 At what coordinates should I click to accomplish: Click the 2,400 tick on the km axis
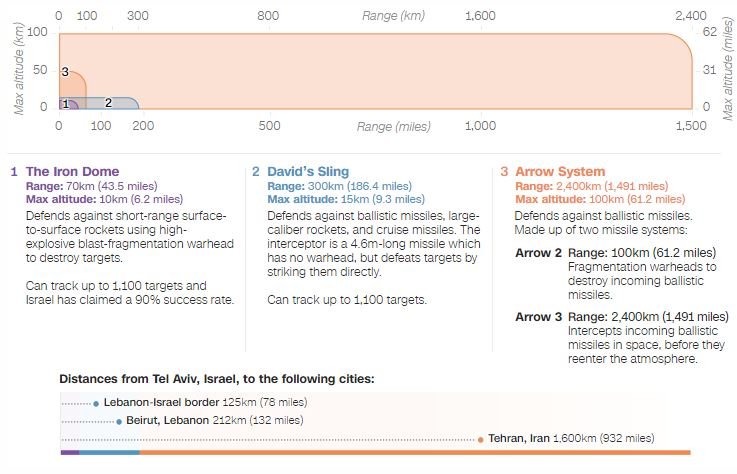(x=689, y=17)
